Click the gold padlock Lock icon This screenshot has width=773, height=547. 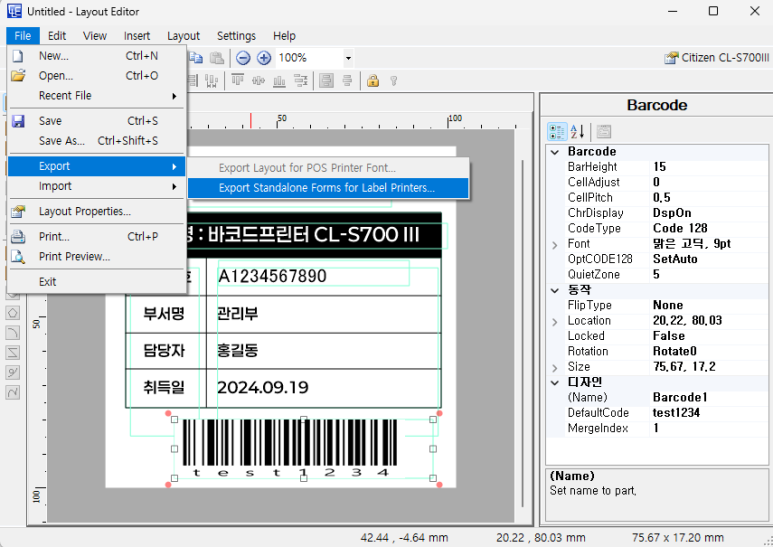pos(373,80)
